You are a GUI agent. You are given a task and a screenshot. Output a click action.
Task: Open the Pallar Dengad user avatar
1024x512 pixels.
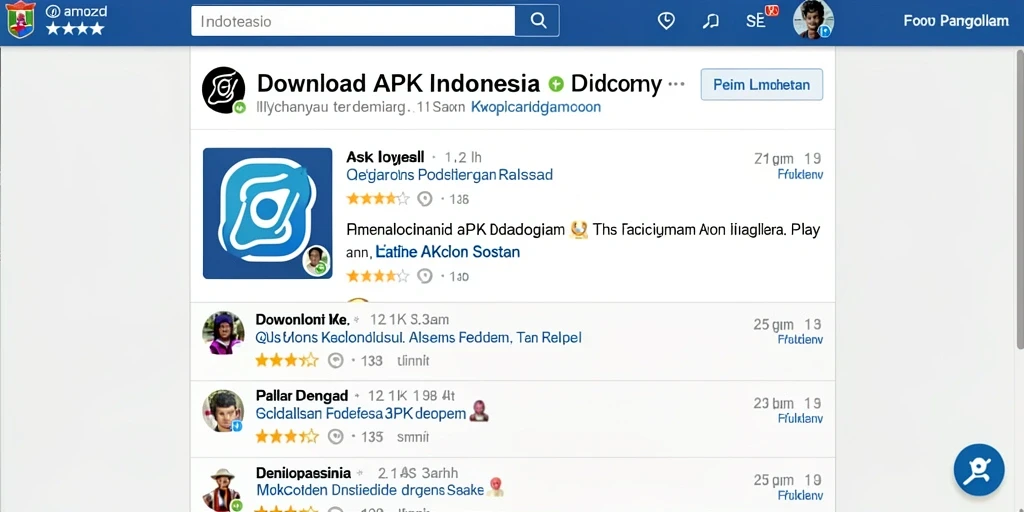coord(223,411)
